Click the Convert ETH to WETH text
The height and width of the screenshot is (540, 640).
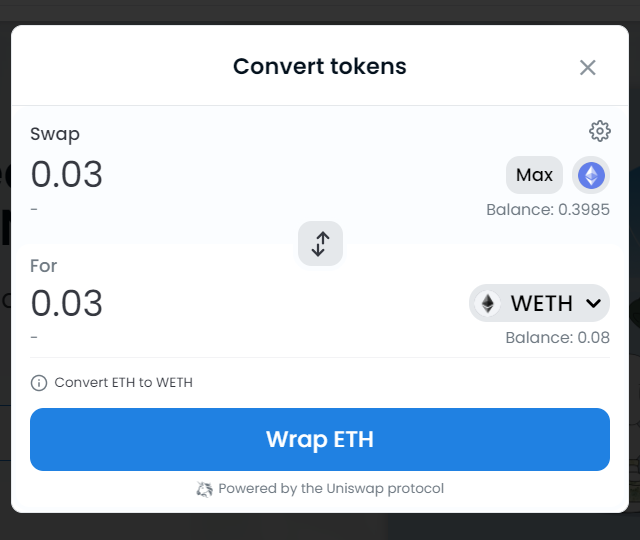pyautogui.click(x=123, y=383)
